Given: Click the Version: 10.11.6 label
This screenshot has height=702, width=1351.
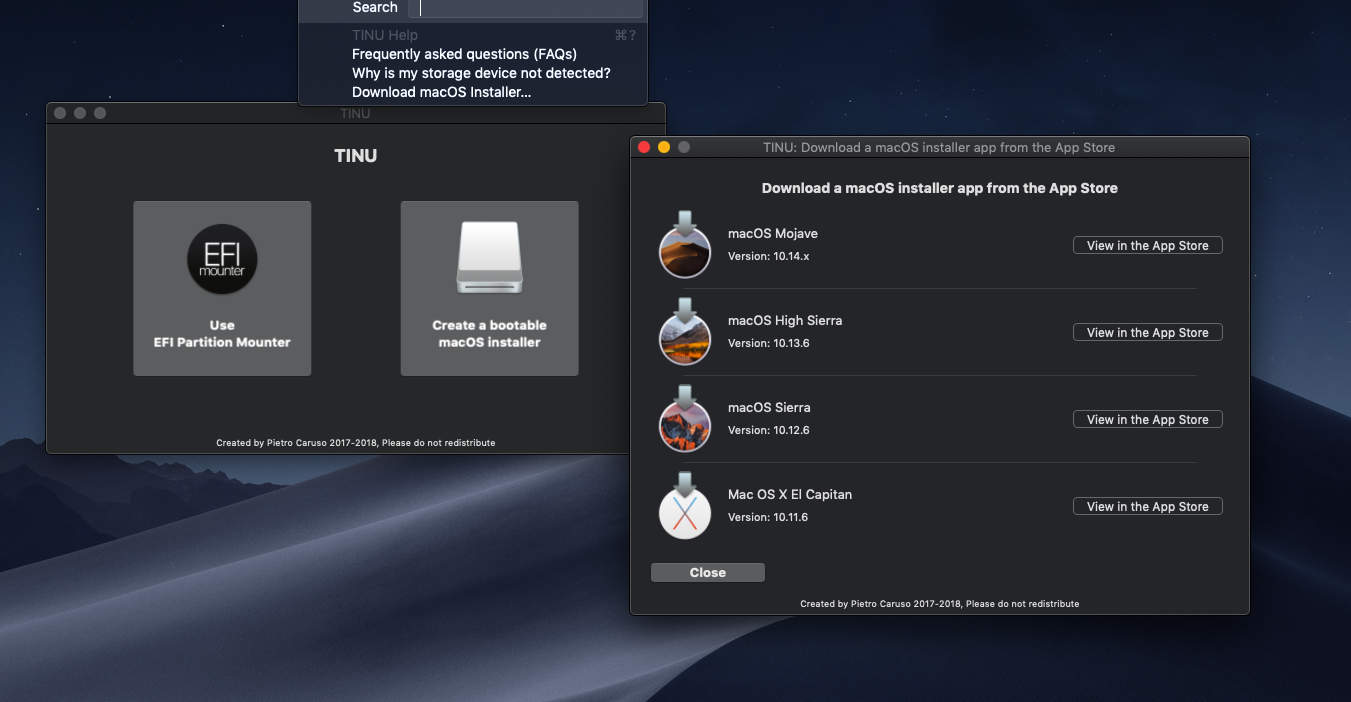Looking at the screenshot, I should point(768,518).
